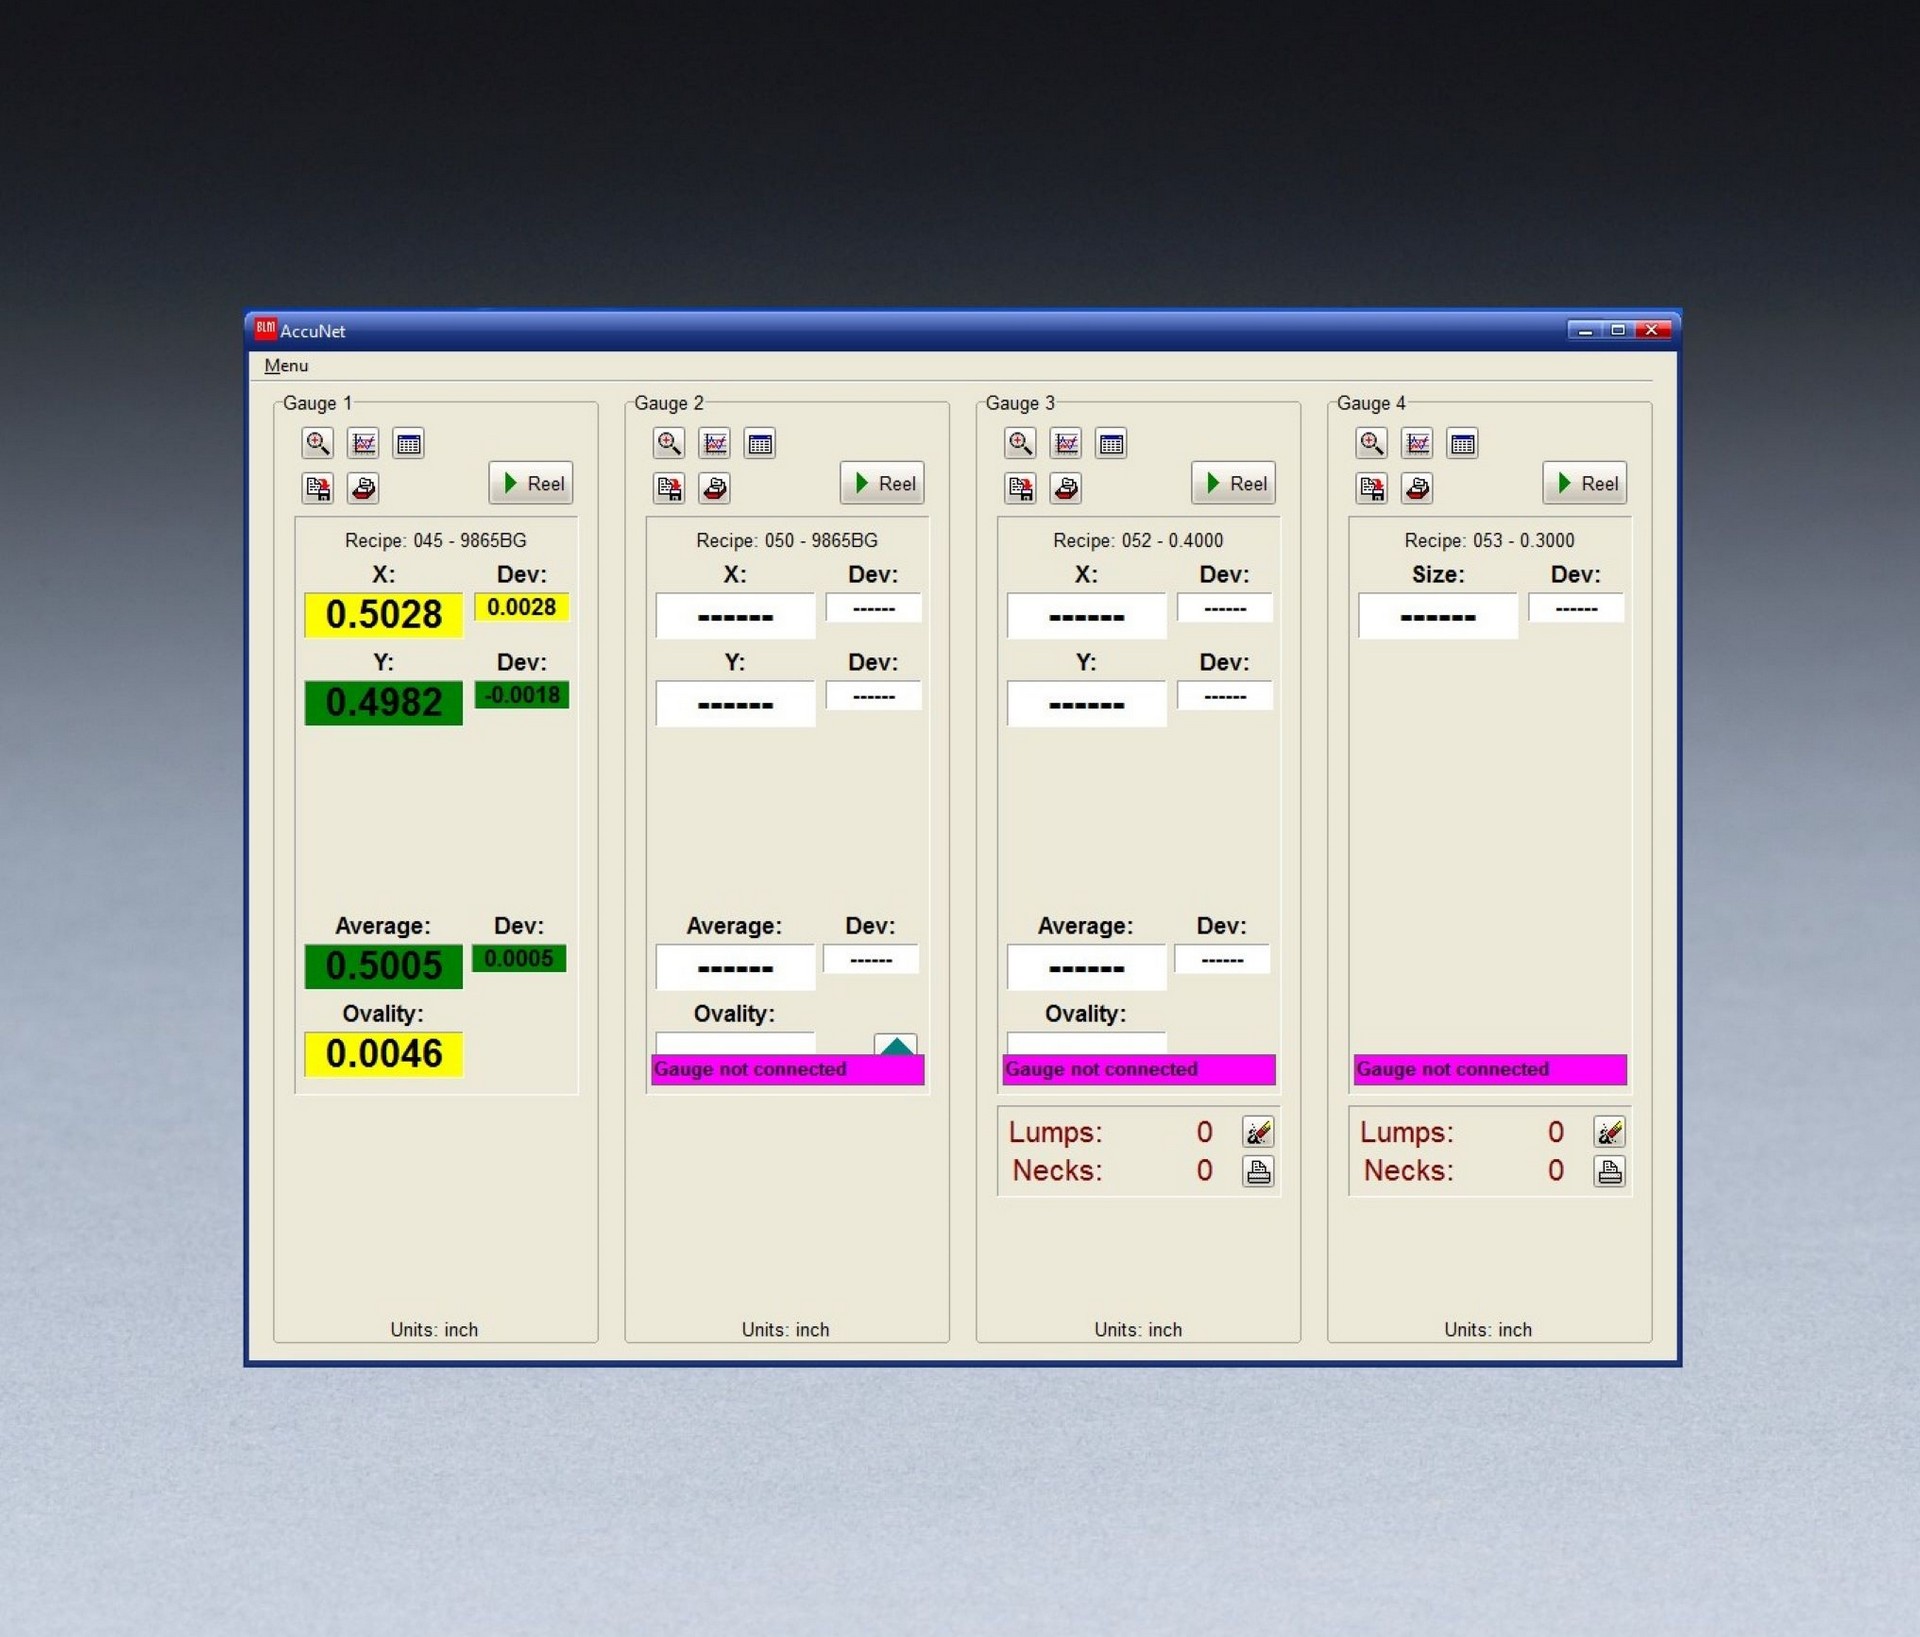Click the Average field on Gauge 3
The width and height of the screenshot is (1920, 1637).
coord(1087,968)
